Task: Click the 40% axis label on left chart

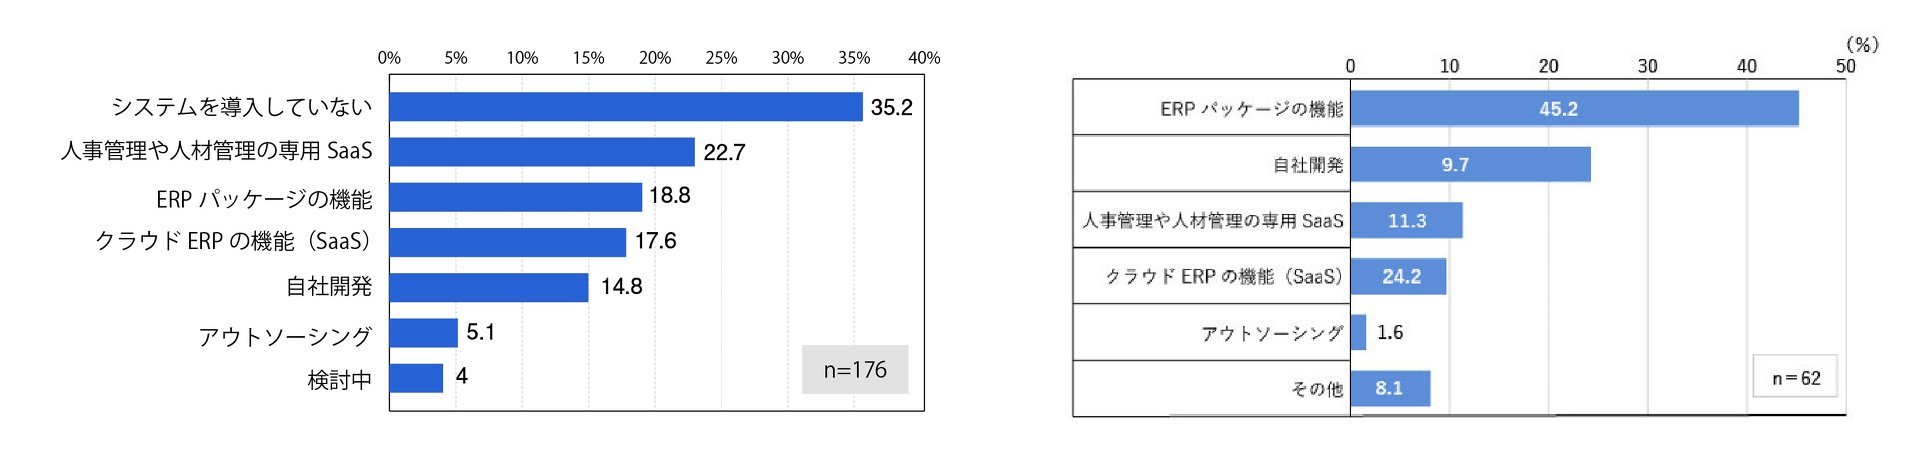Action: point(924,58)
